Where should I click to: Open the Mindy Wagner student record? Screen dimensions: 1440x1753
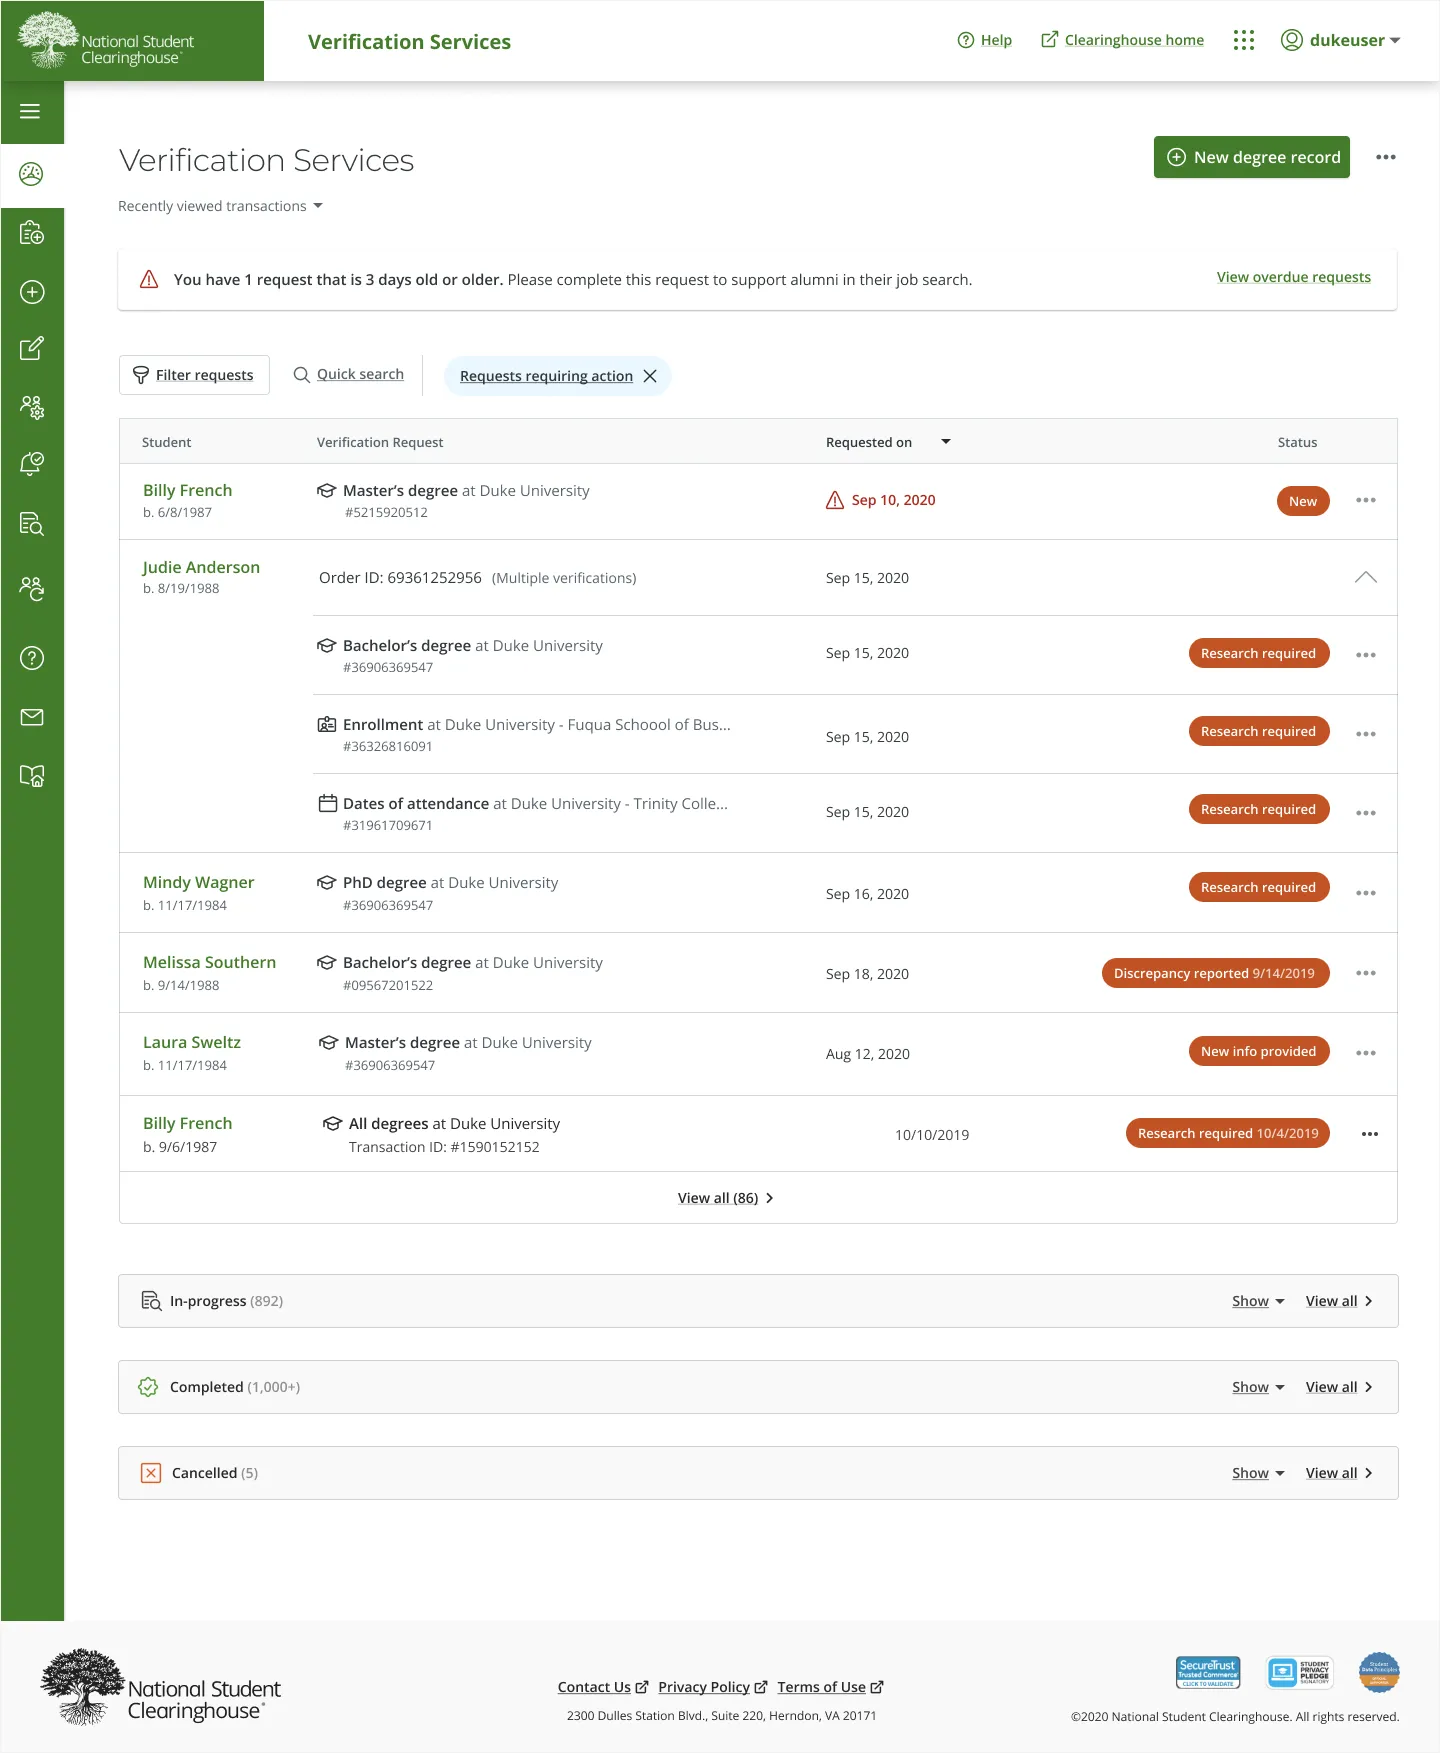click(198, 882)
